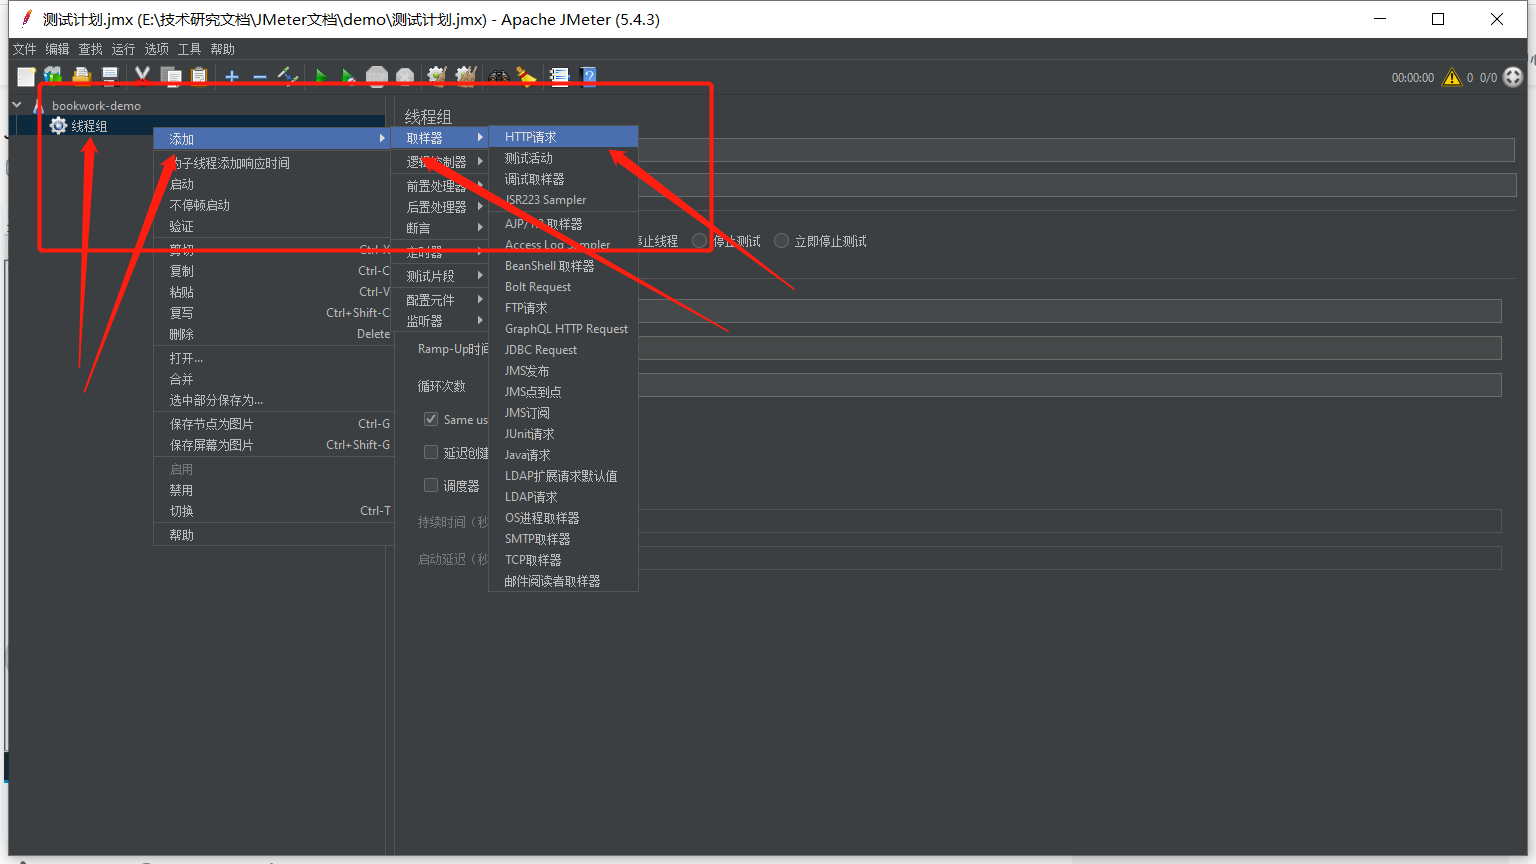Expand the 配置元件 submenu
The image size is (1536, 864).
(x=440, y=300)
